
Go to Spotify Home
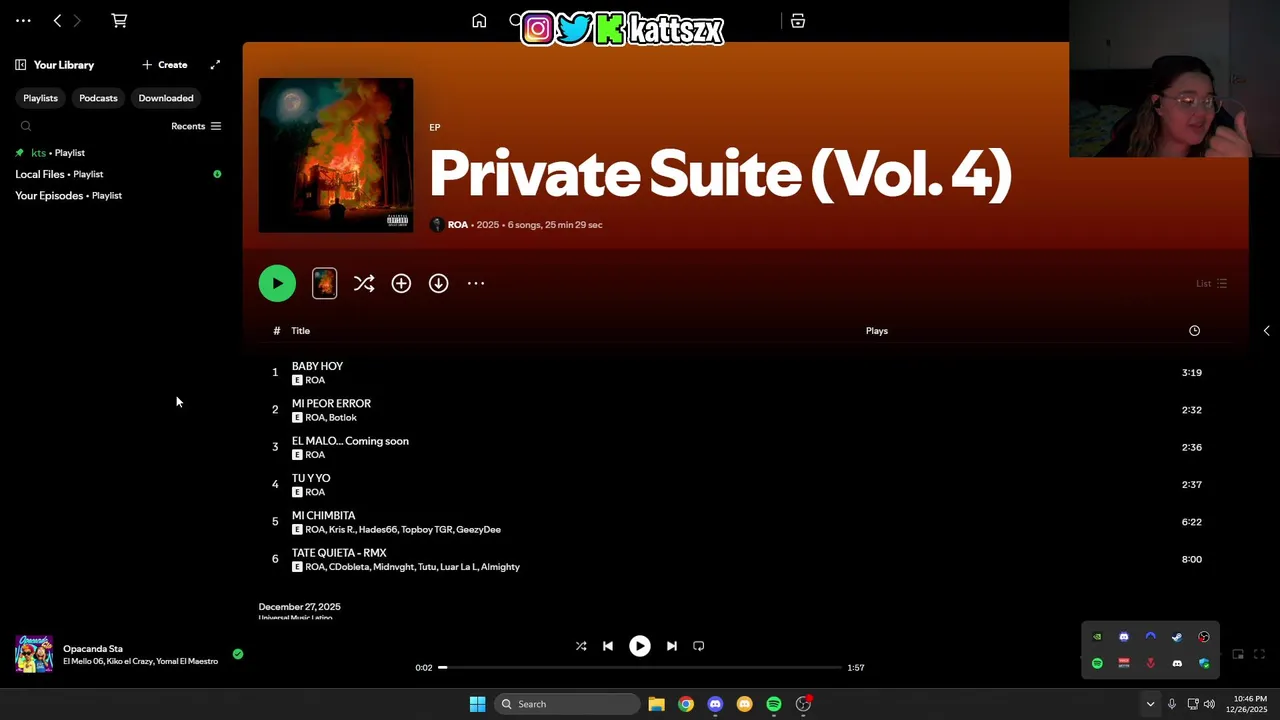479,21
